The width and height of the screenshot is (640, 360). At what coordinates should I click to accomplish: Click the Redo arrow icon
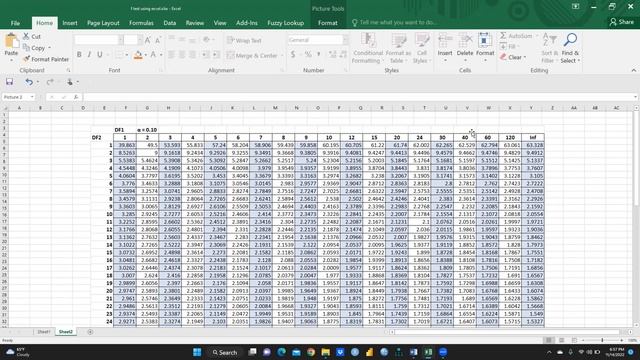pyautogui.click(x=50, y=82)
